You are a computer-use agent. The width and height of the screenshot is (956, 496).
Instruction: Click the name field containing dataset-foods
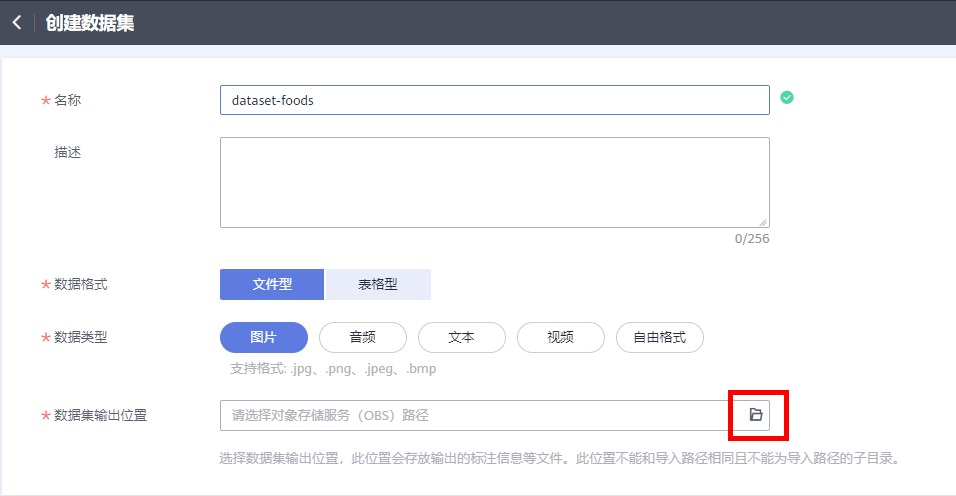[494, 100]
